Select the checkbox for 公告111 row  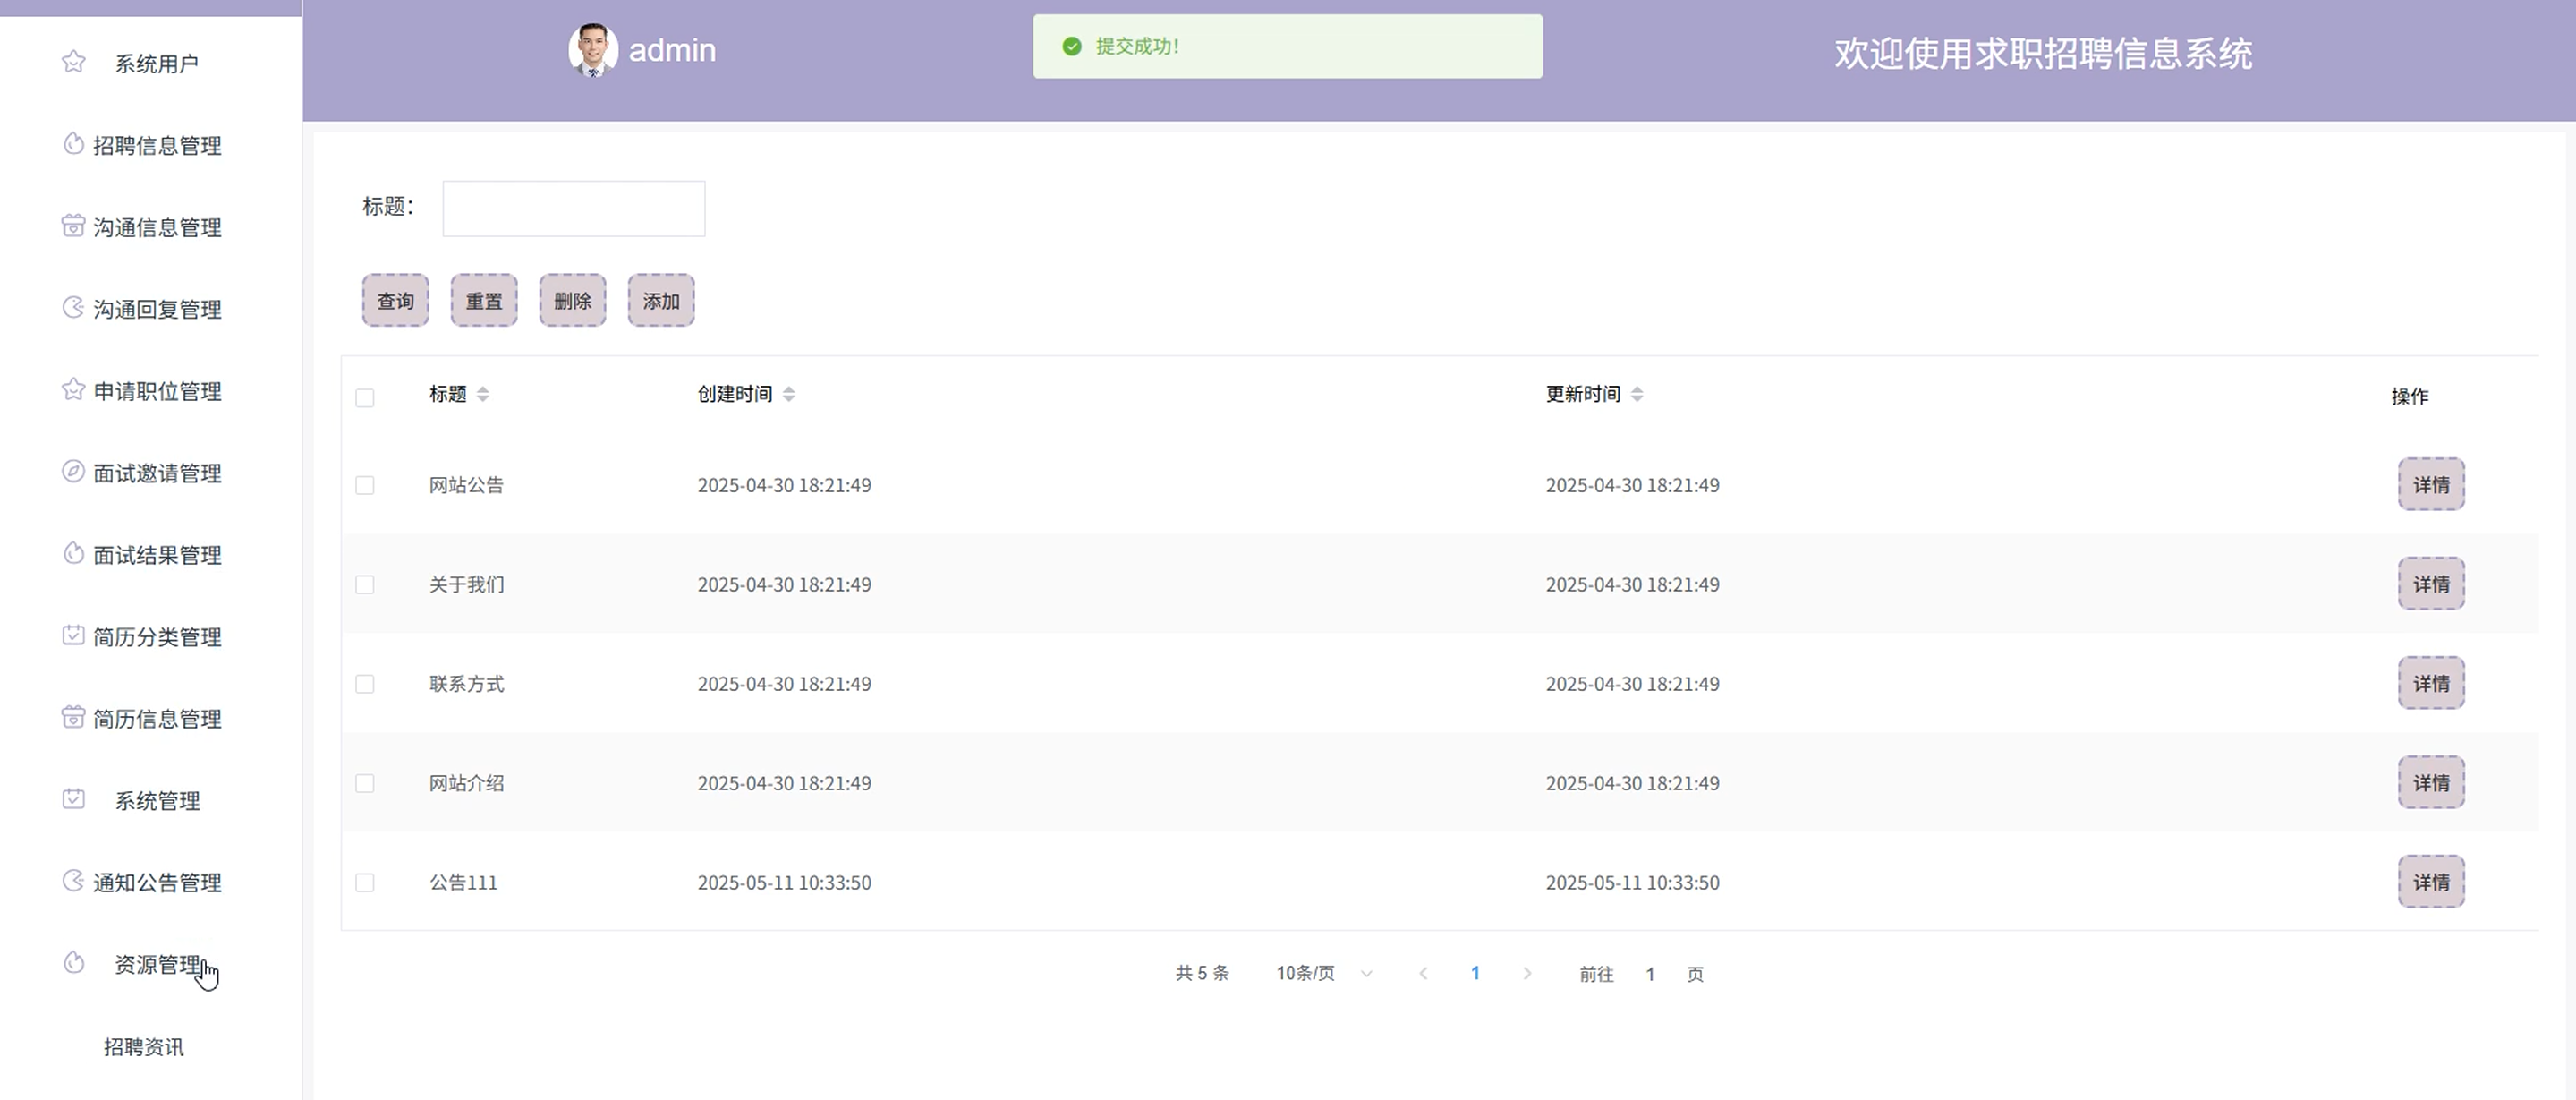[365, 883]
